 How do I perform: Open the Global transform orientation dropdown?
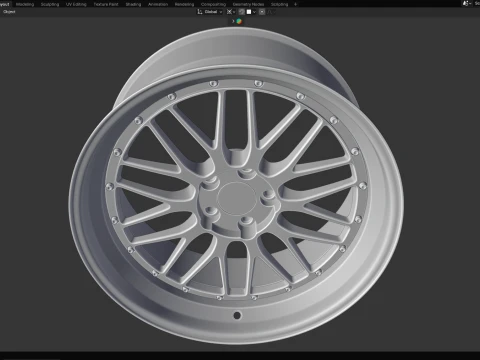click(x=210, y=12)
